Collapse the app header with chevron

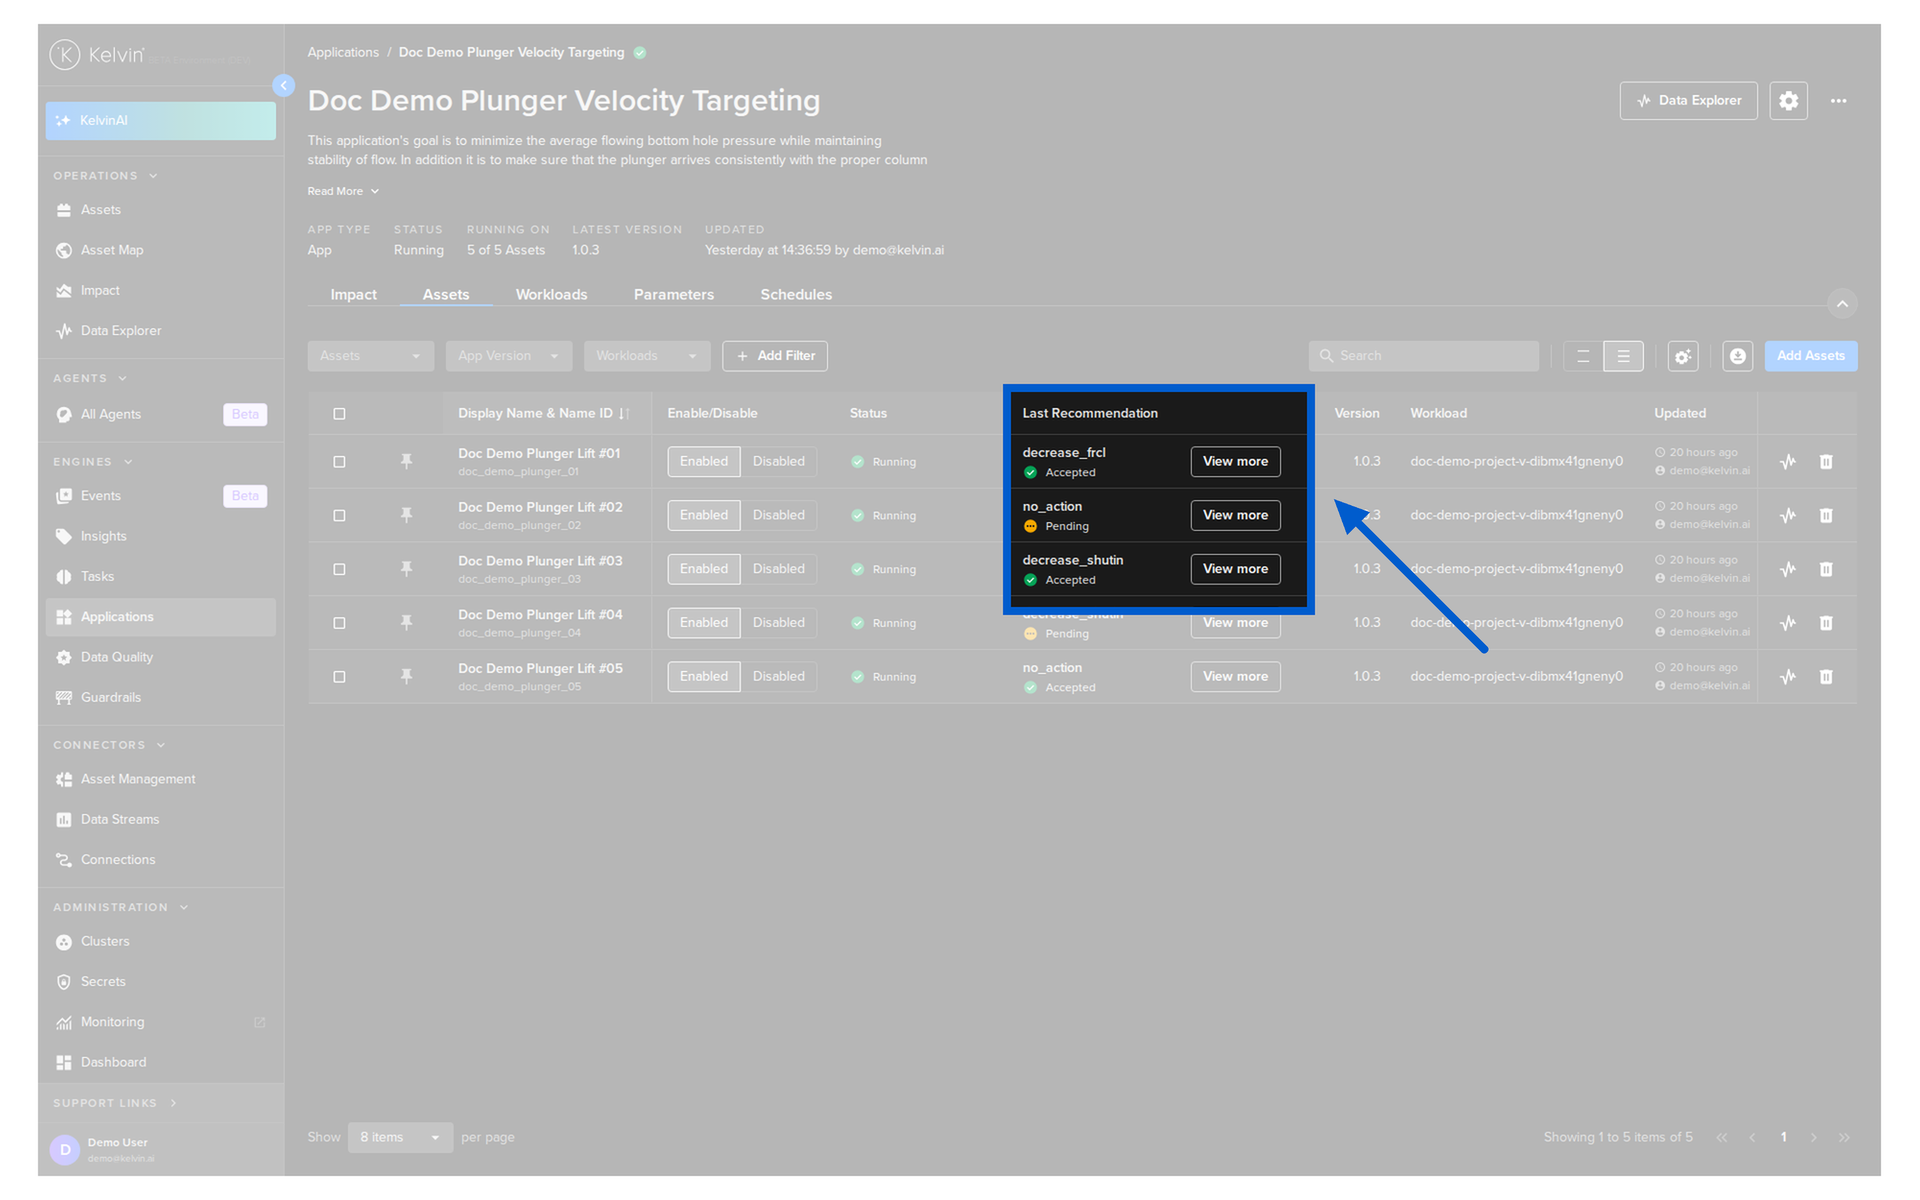(x=1842, y=304)
